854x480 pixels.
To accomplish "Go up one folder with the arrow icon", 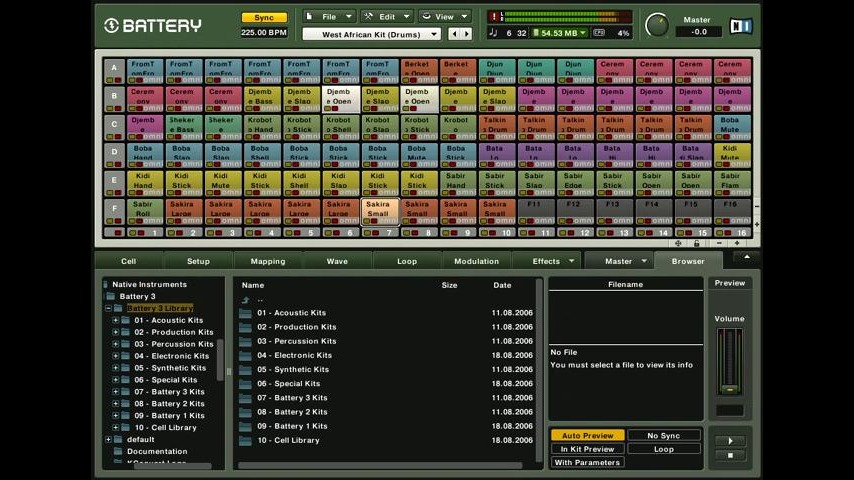I will (246, 300).
